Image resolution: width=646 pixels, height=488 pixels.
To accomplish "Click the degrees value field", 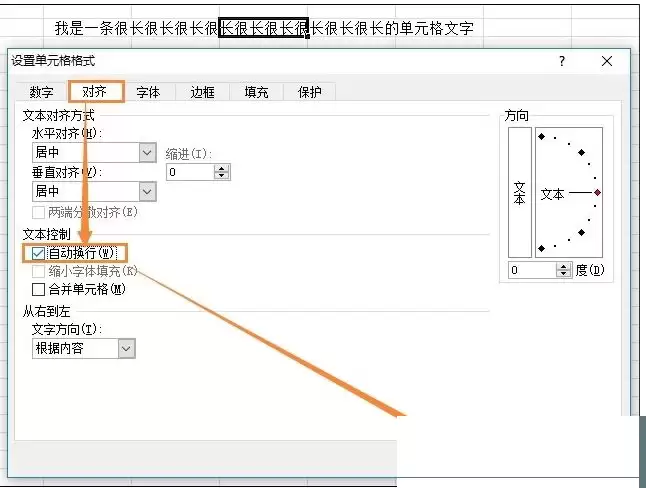I will [x=532, y=270].
